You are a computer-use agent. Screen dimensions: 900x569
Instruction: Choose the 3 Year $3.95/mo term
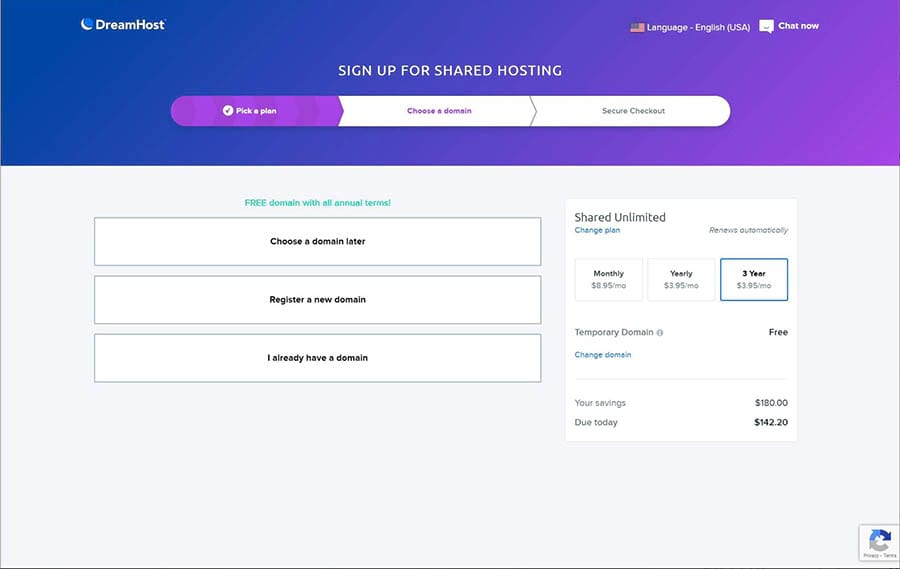[754, 280]
